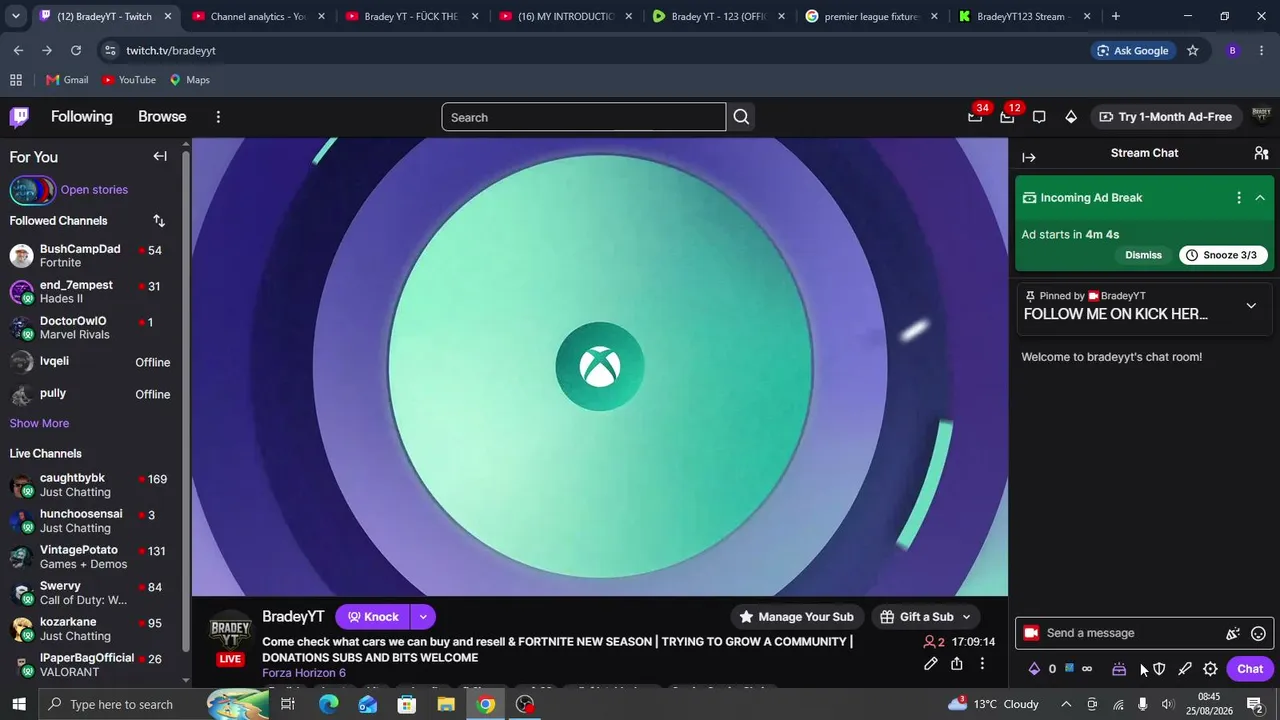
Task: Open the caughtbybk live channel
Action: [x=90, y=485]
